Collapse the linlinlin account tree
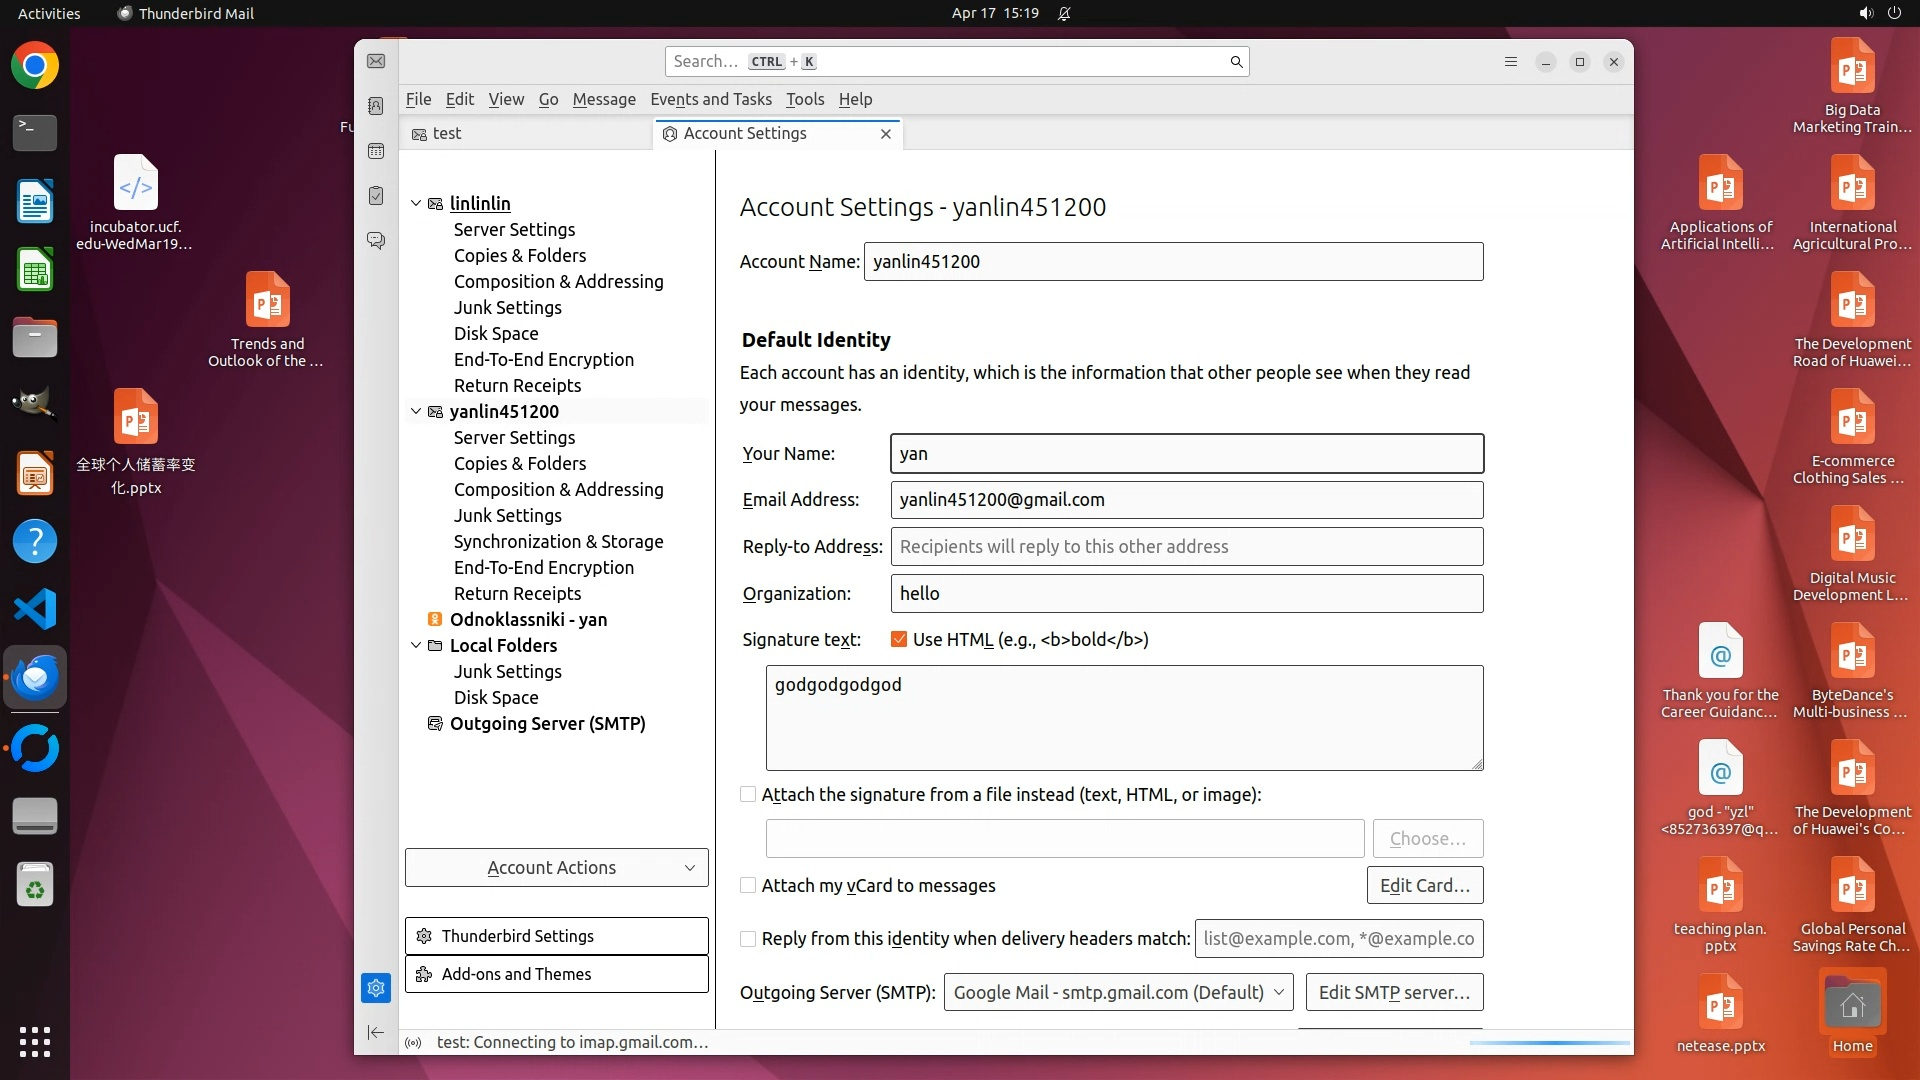Viewport: 1920px width, 1080px height. click(416, 203)
